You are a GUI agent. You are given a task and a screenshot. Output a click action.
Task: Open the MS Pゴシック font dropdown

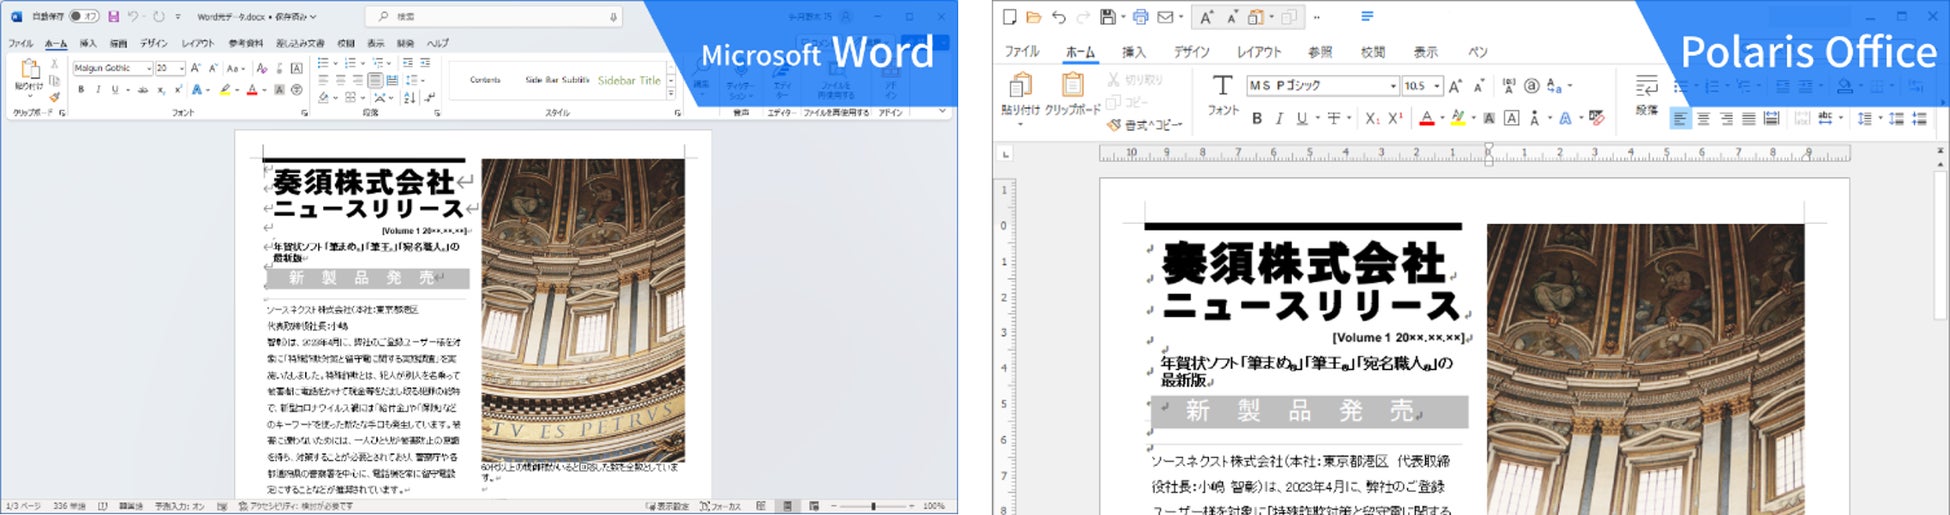(x=1392, y=86)
